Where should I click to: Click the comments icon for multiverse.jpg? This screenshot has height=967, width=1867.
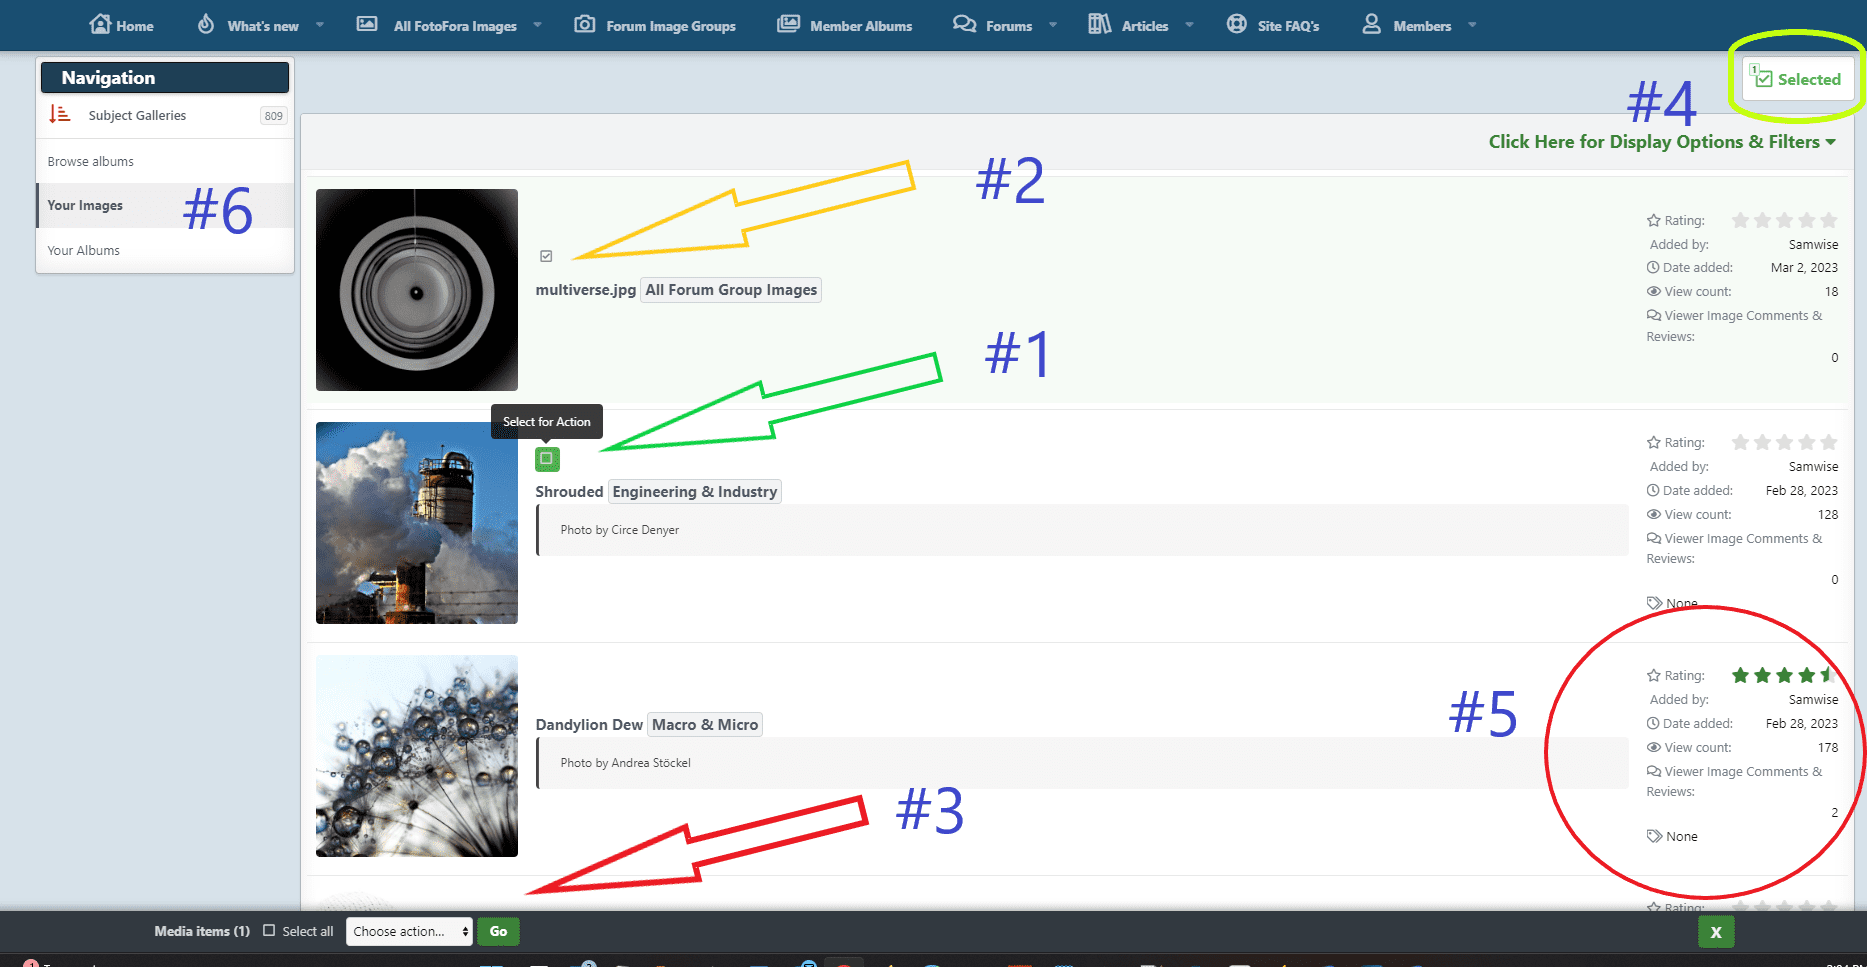(1654, 315)
